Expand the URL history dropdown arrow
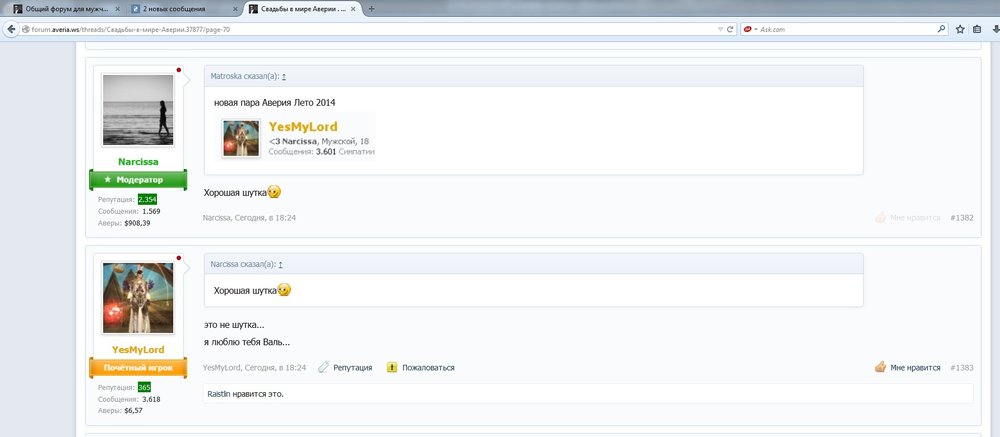Screen dimensions: 1000x437 point(720,29)
